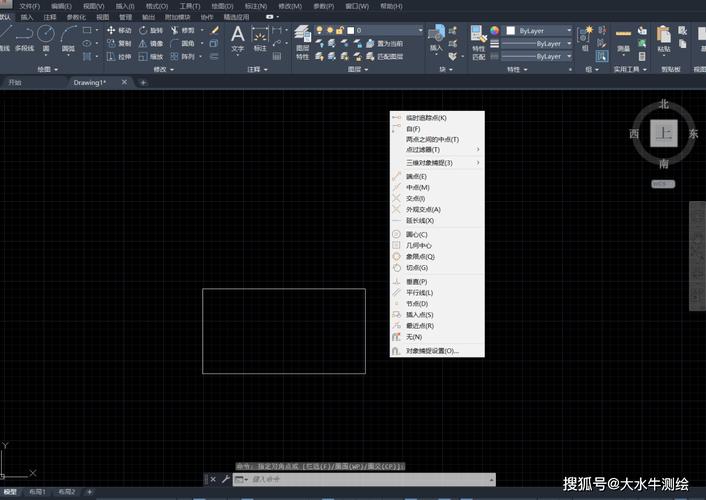Click the 修剪 trim tool
Viewport: 706px width, 500px height.
[183, 30]
